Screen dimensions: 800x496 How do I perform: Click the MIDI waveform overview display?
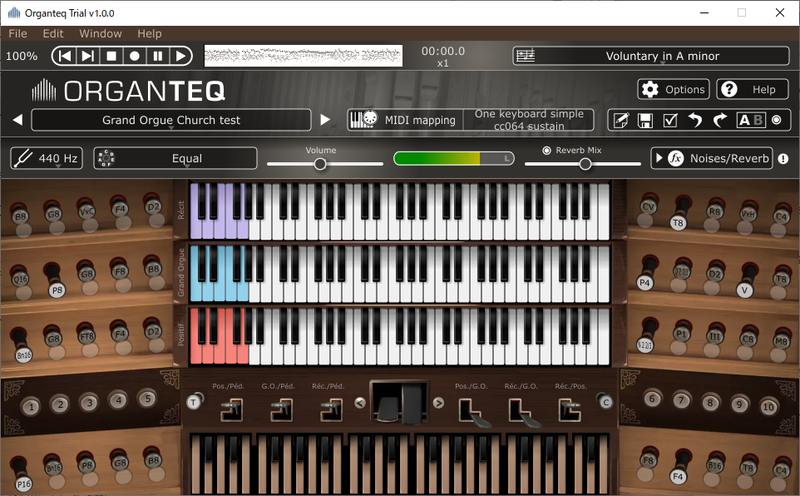pyautogui.click(x=303, y=56)
